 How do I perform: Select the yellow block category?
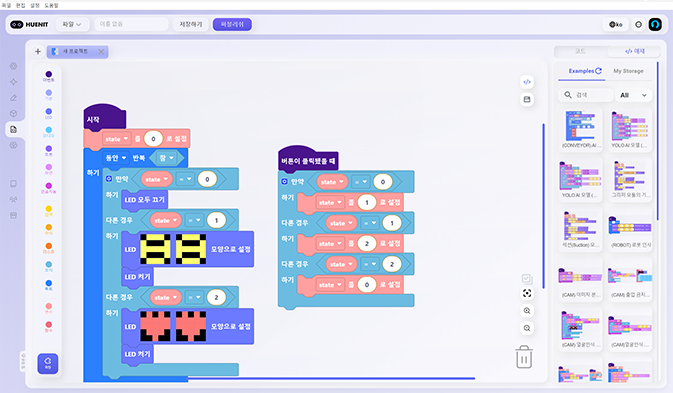(49, 211)
